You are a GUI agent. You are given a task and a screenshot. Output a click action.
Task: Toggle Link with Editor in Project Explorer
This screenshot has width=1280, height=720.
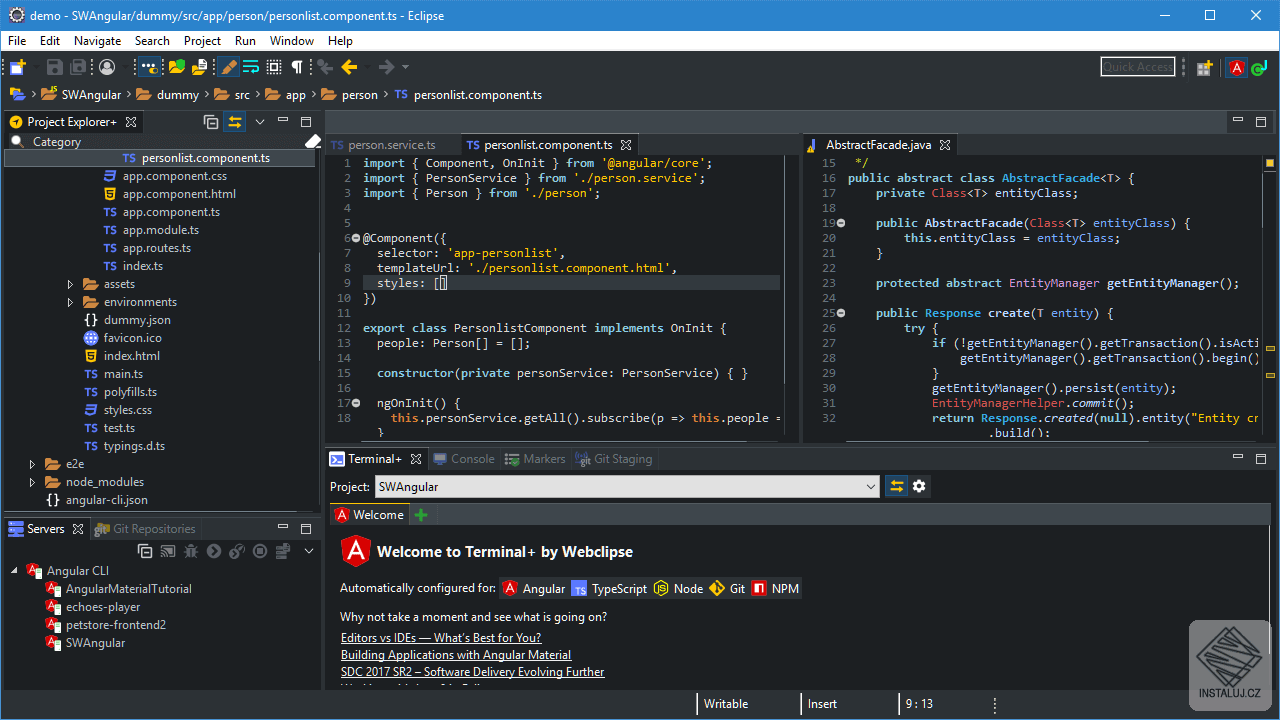235,121
